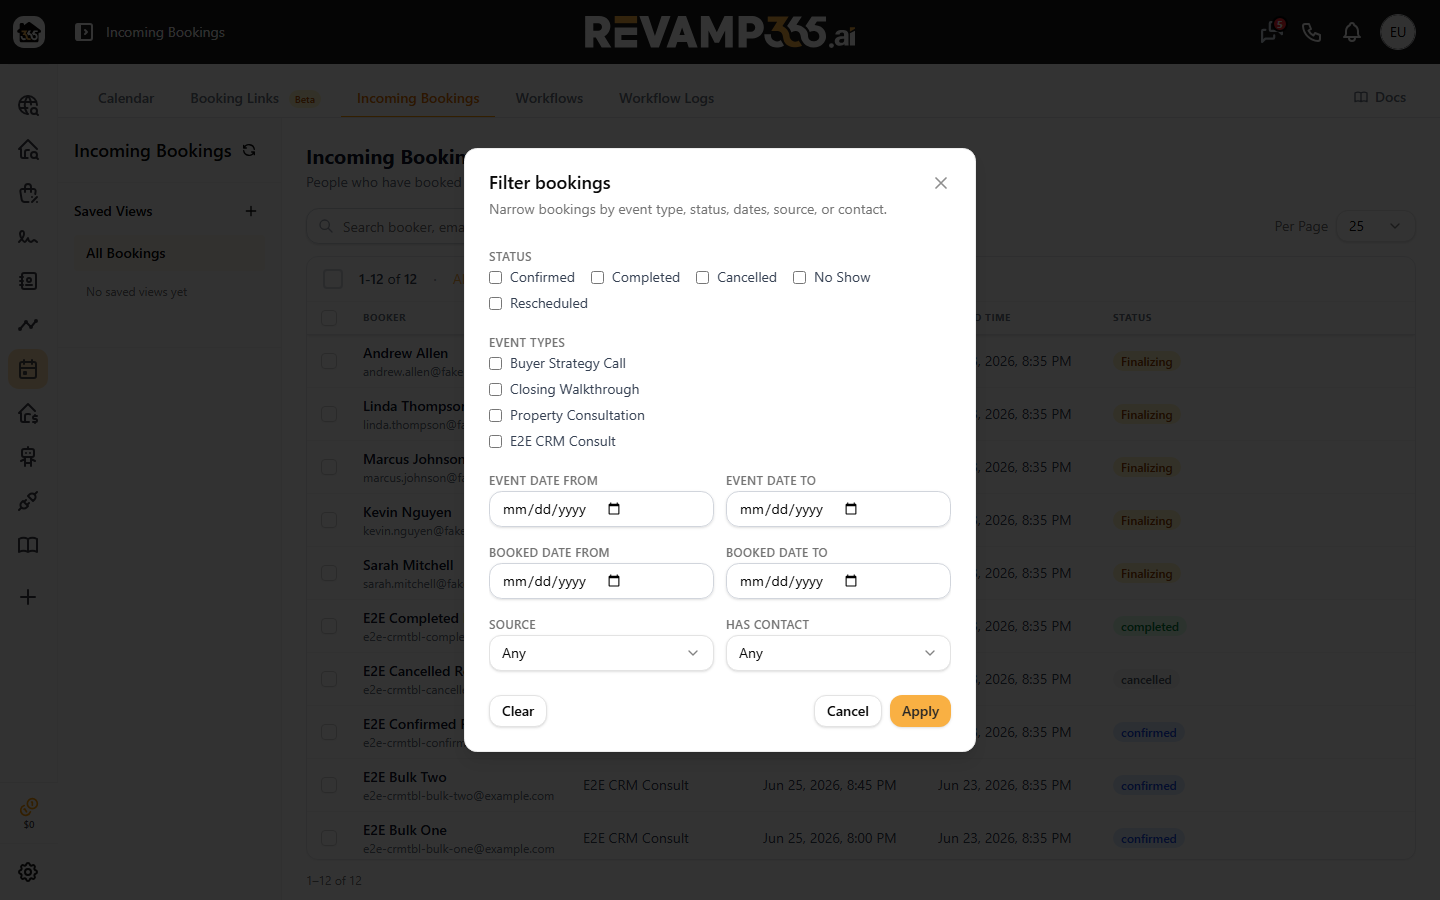Switch to the Workflow Logs tab
Screen dimensions: 1440x900
pyautogui.click(x=666, y=98)
